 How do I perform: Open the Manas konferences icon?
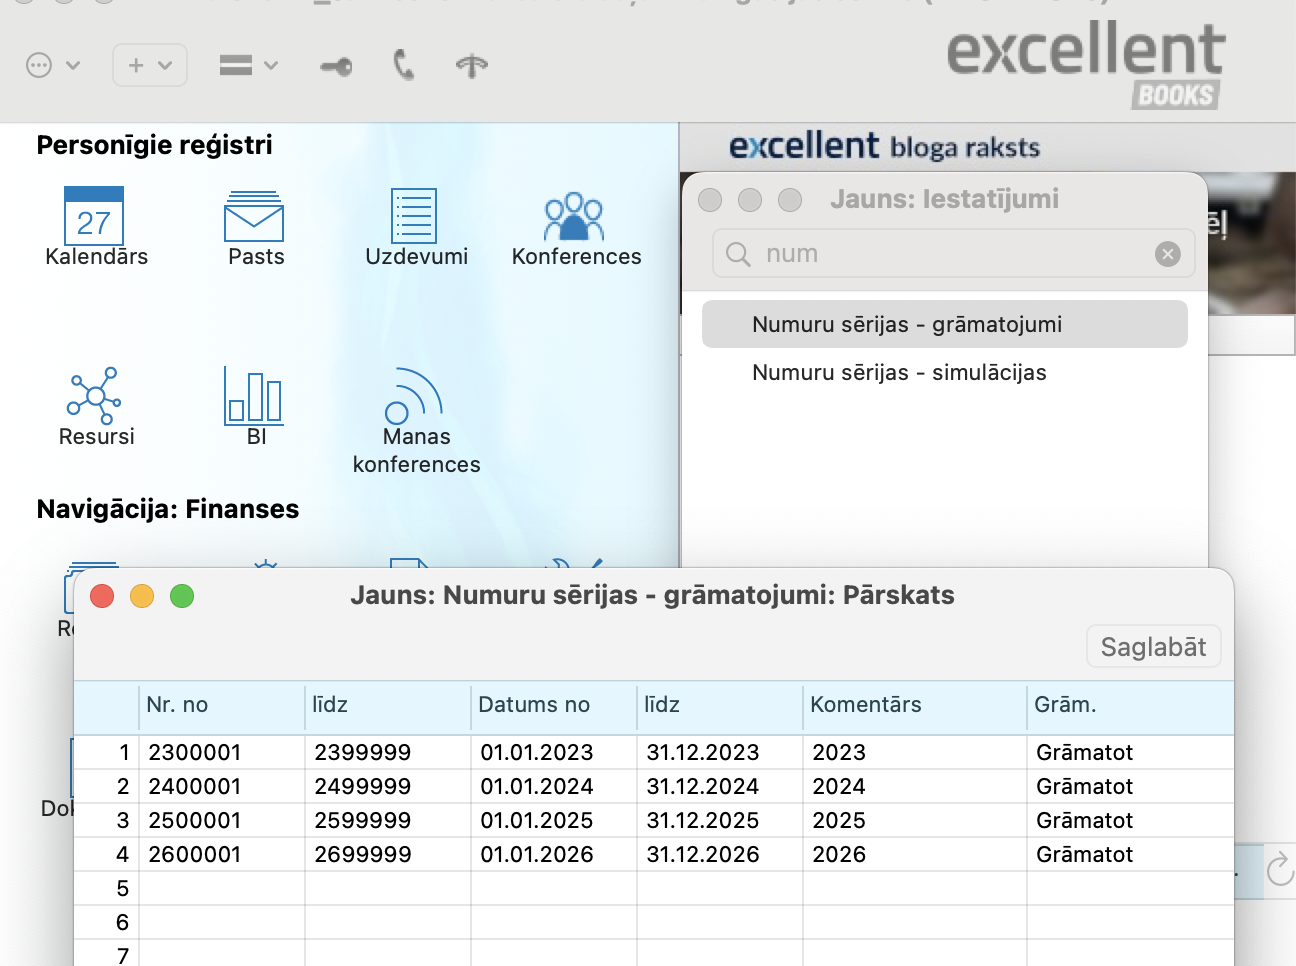414,397
